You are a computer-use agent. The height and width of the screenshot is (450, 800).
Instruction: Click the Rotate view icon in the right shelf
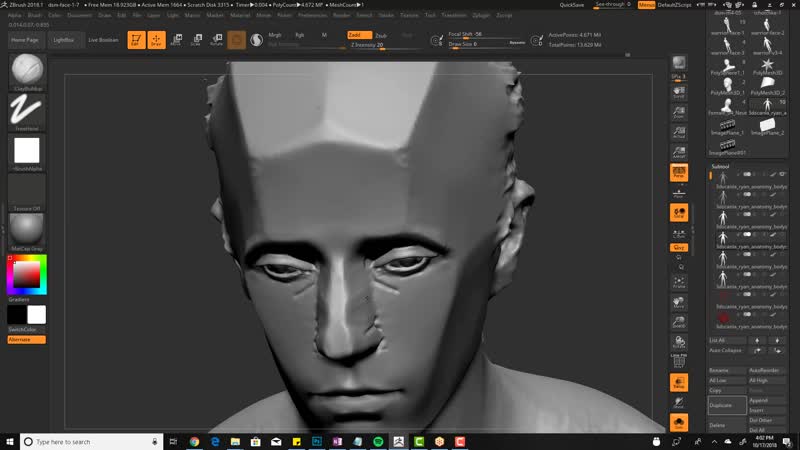point(679,342)
